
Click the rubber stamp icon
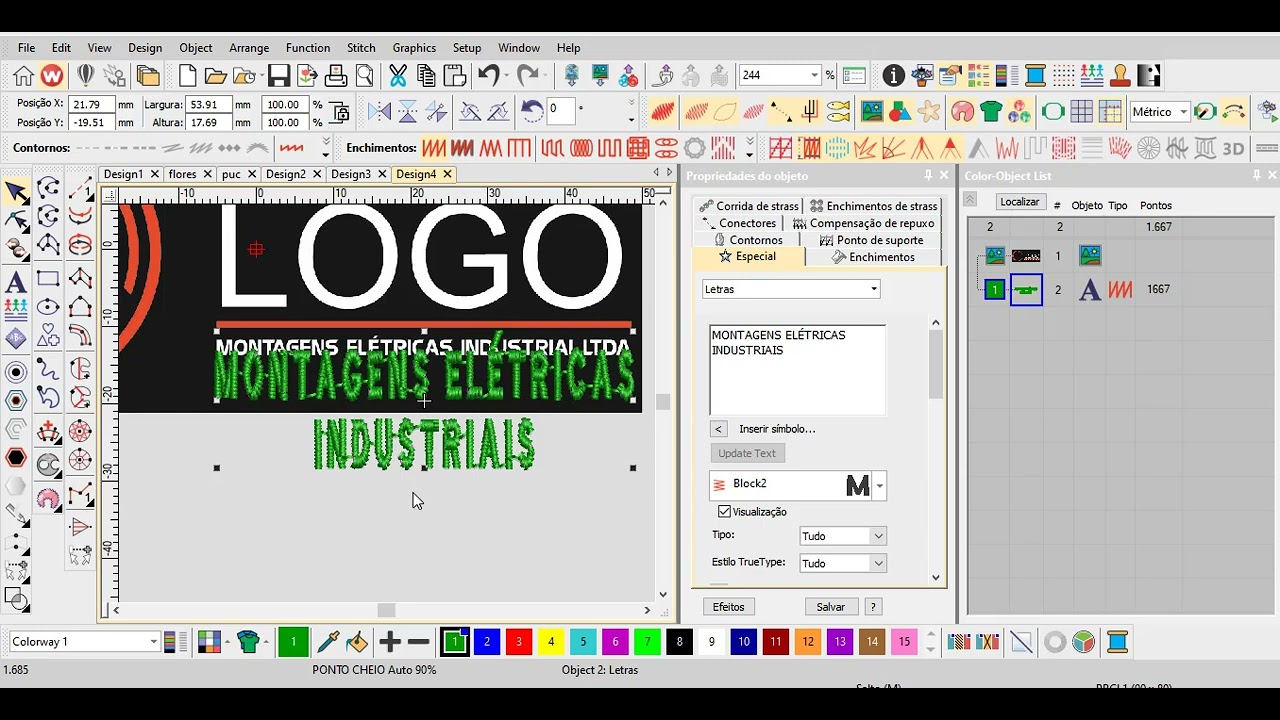pyautogui.click(x=1120, y=75)
